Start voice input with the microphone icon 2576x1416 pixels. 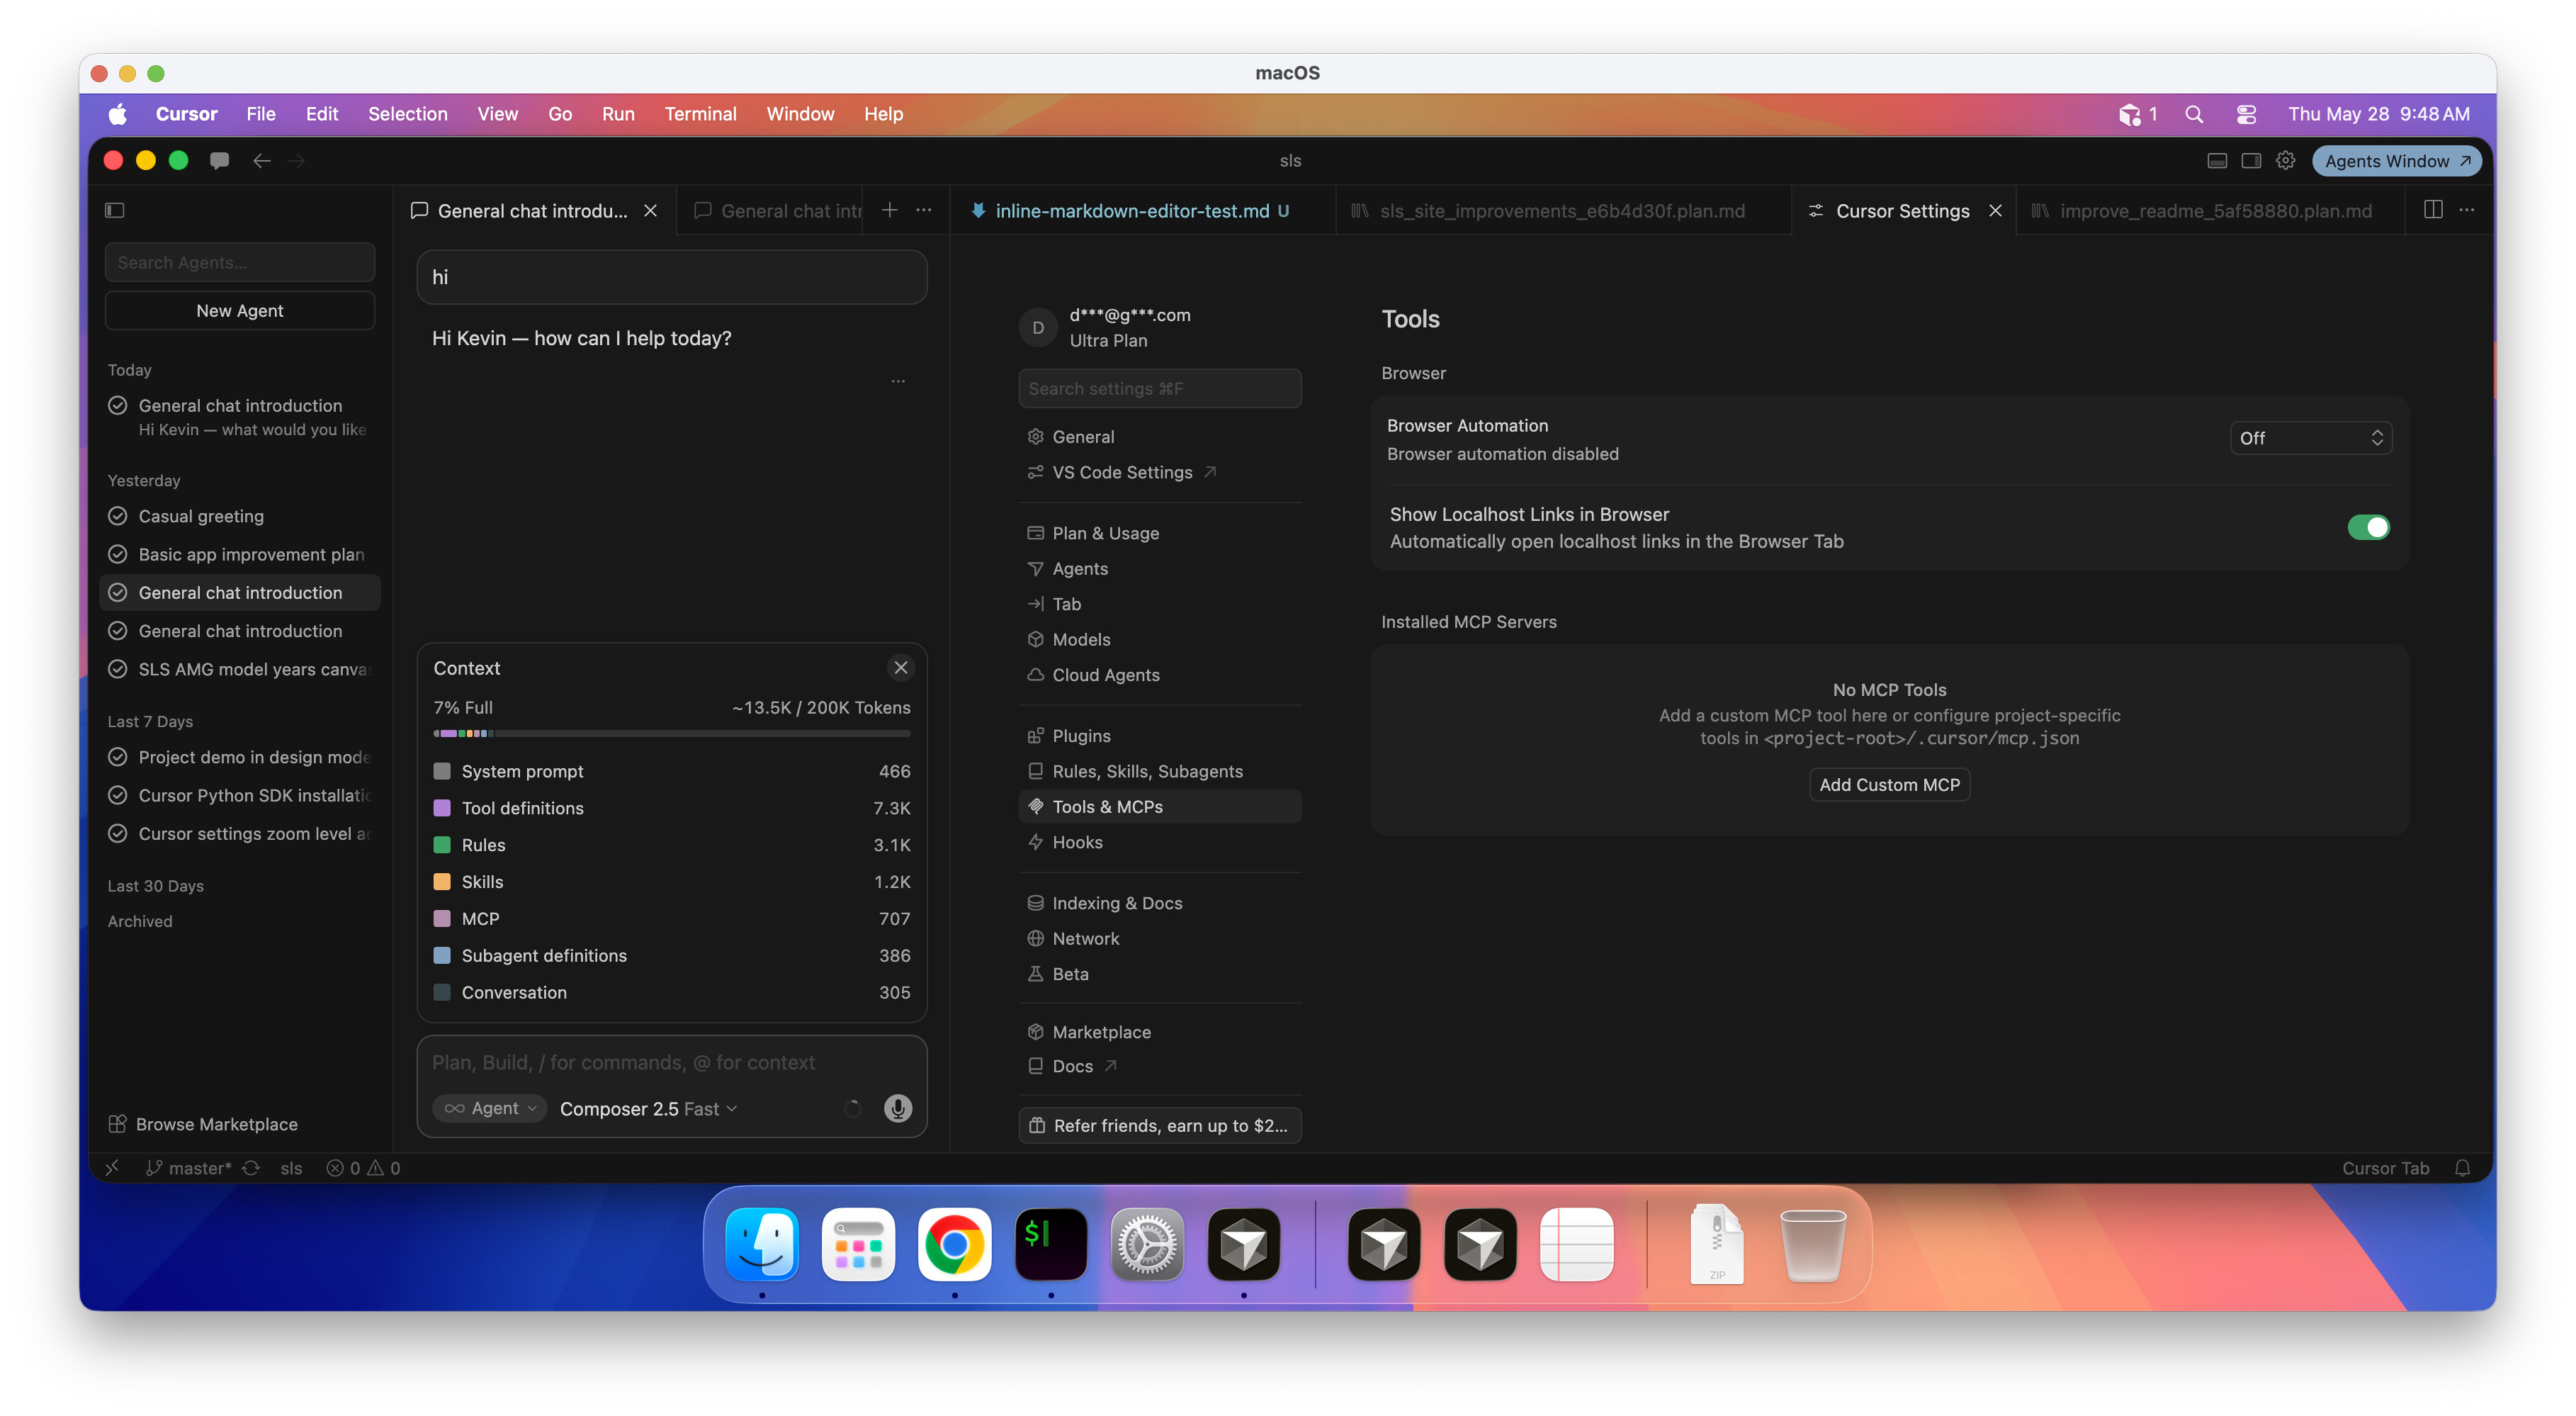tap(898, 1108)
